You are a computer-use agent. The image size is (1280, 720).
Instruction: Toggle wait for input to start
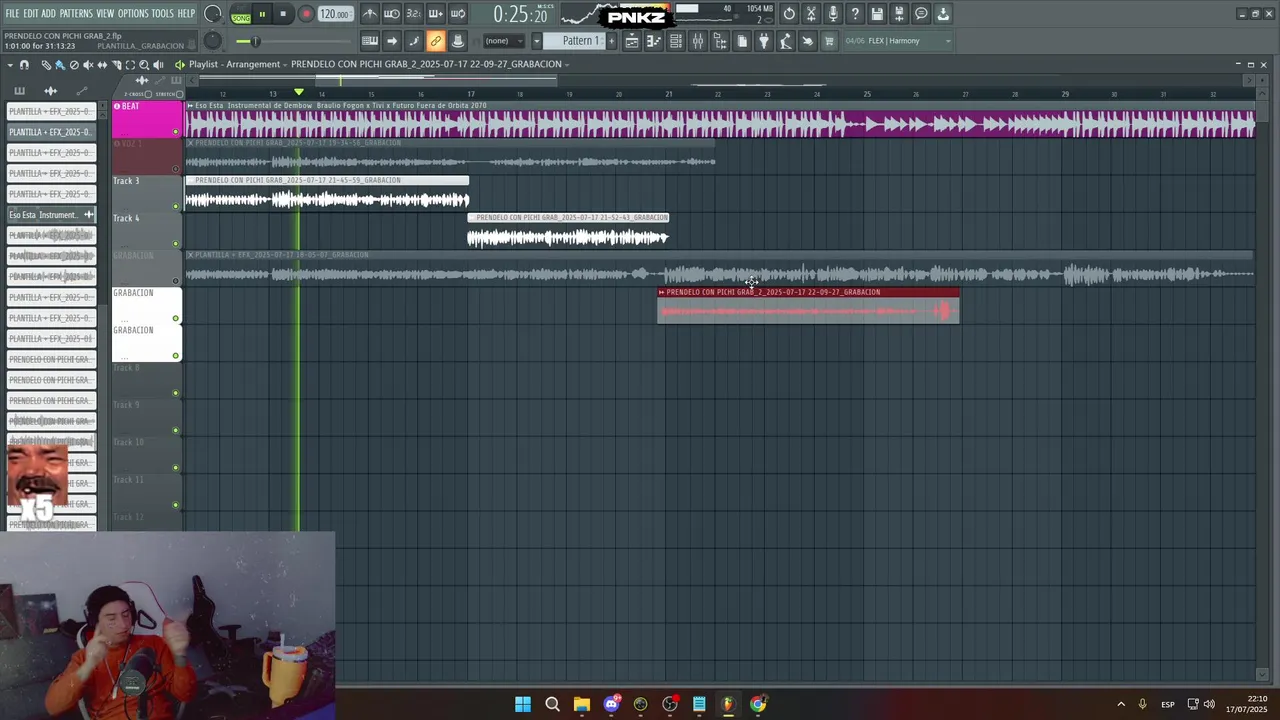point(392,14)
